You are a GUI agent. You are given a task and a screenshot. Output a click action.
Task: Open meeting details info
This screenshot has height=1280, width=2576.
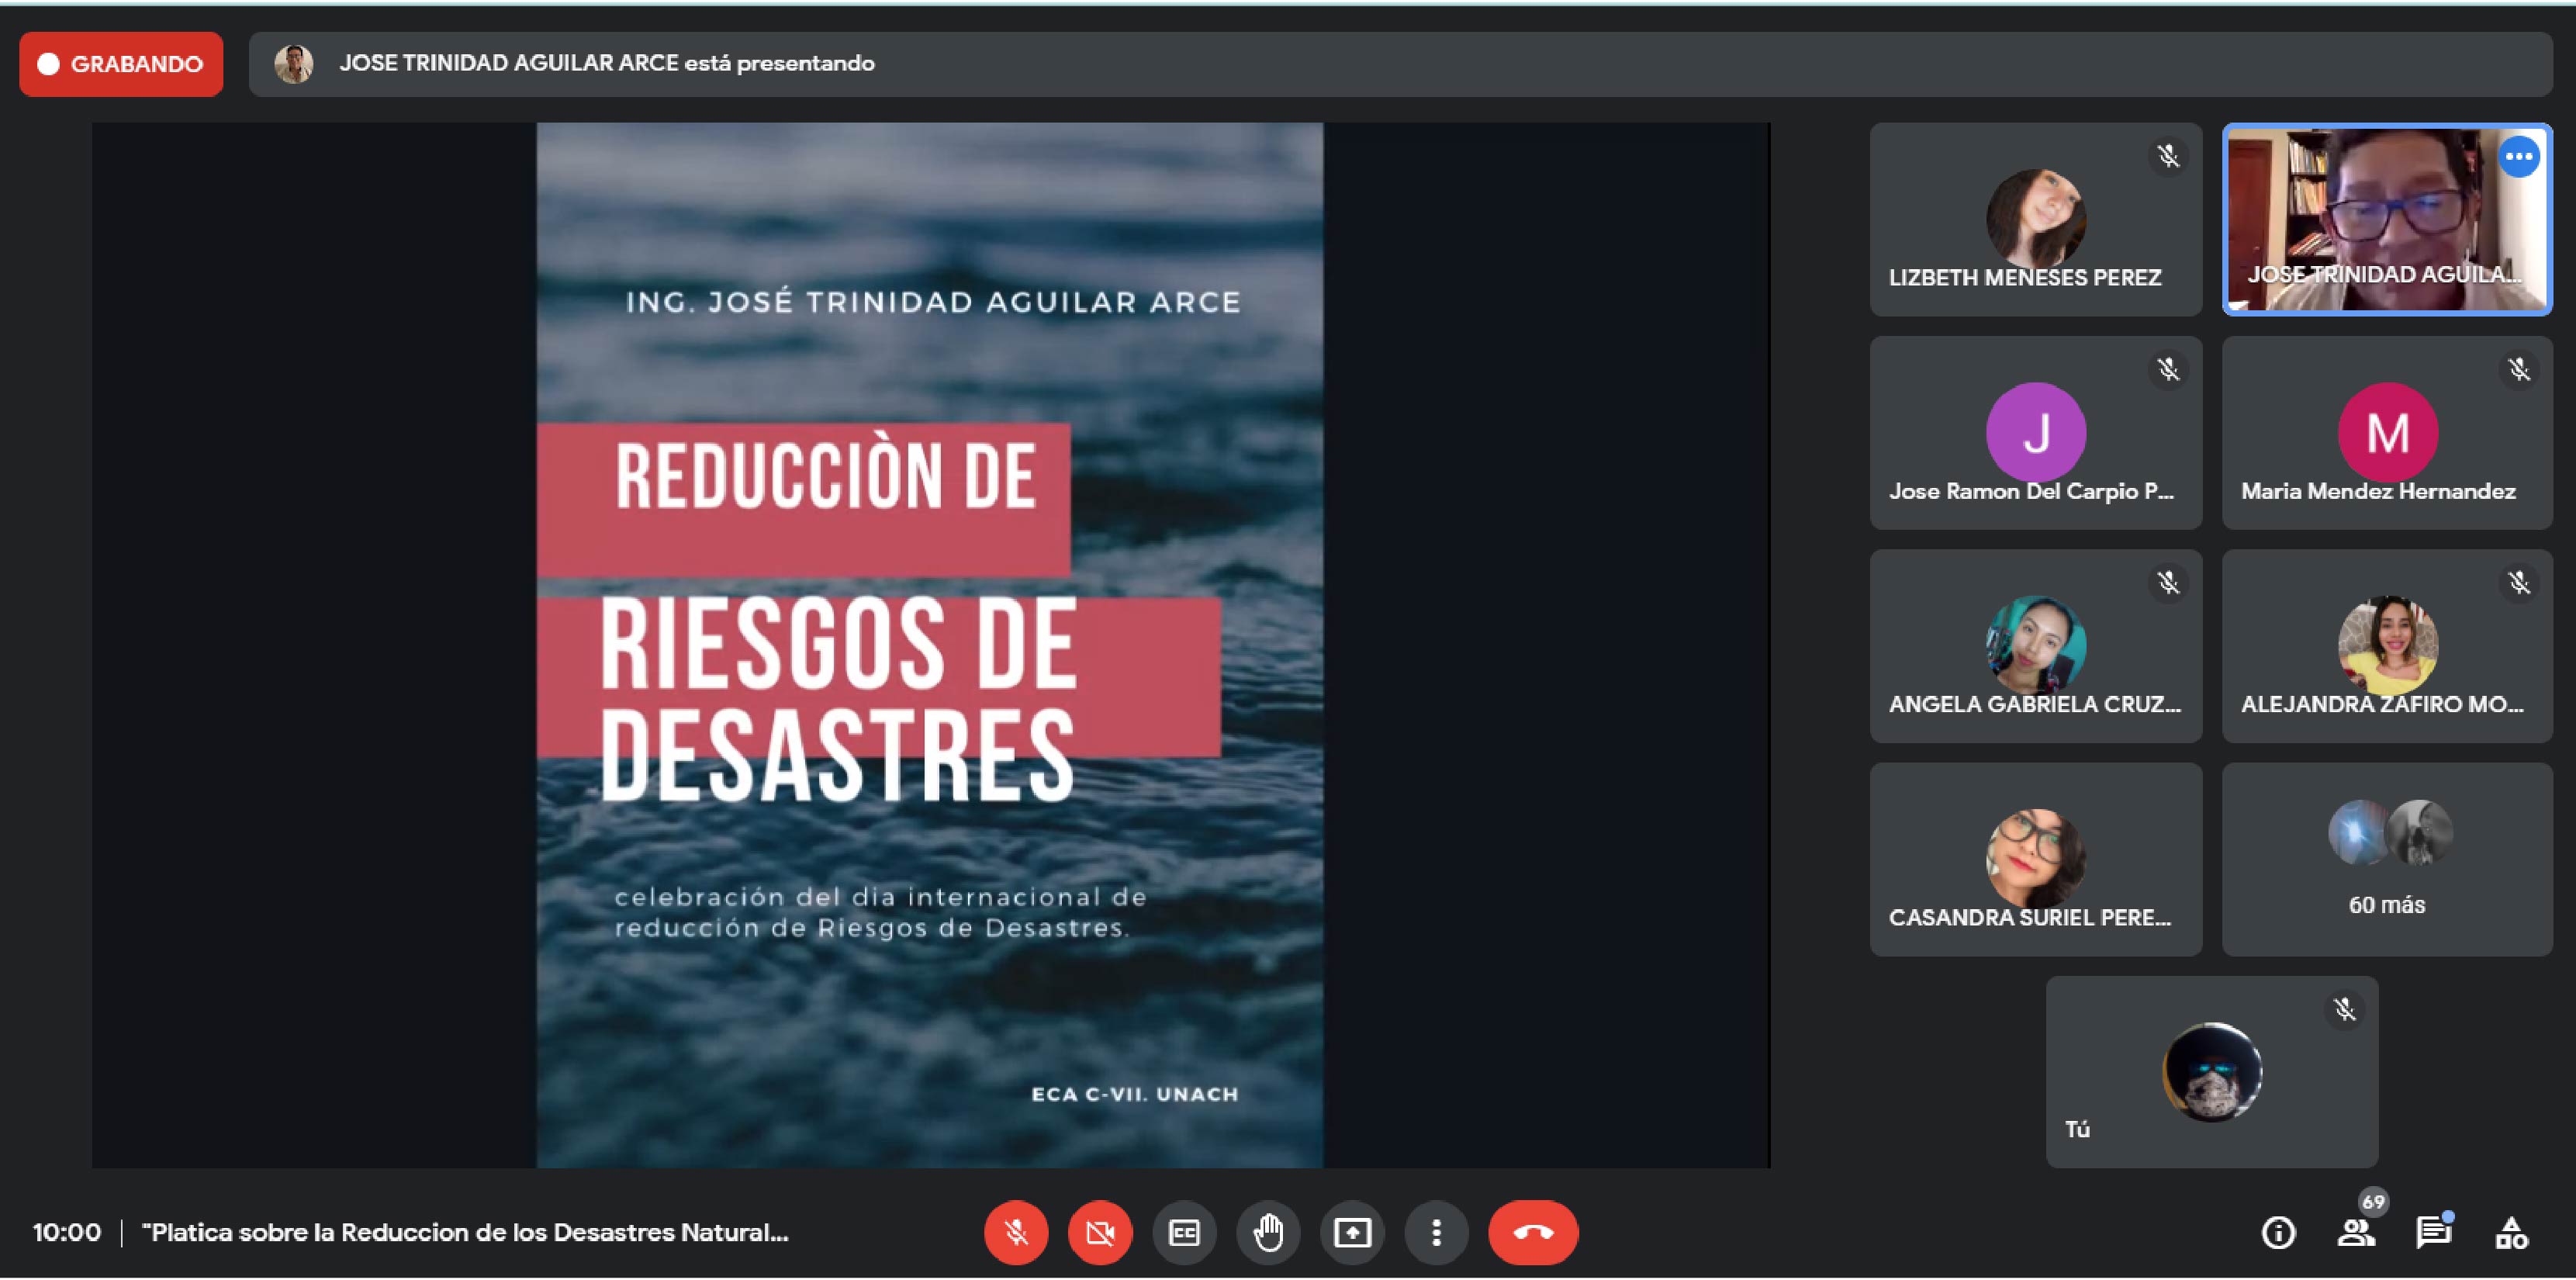tap(2278, 1232)
